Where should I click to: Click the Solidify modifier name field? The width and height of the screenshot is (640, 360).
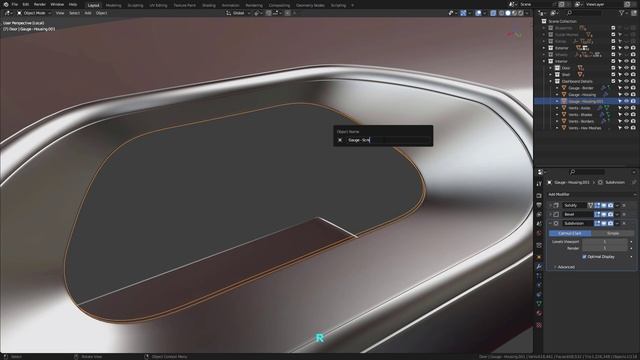coord(576,205)
